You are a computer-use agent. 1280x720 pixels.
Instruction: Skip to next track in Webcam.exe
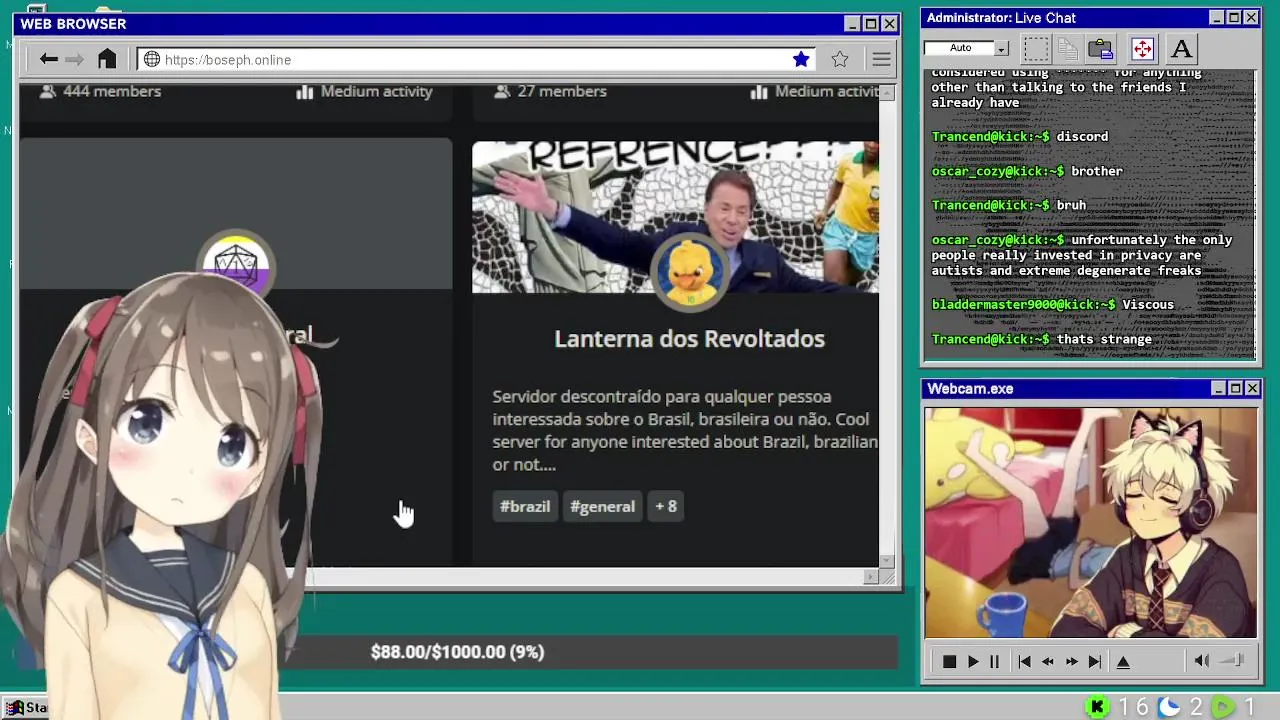[x=1095, y=661]
